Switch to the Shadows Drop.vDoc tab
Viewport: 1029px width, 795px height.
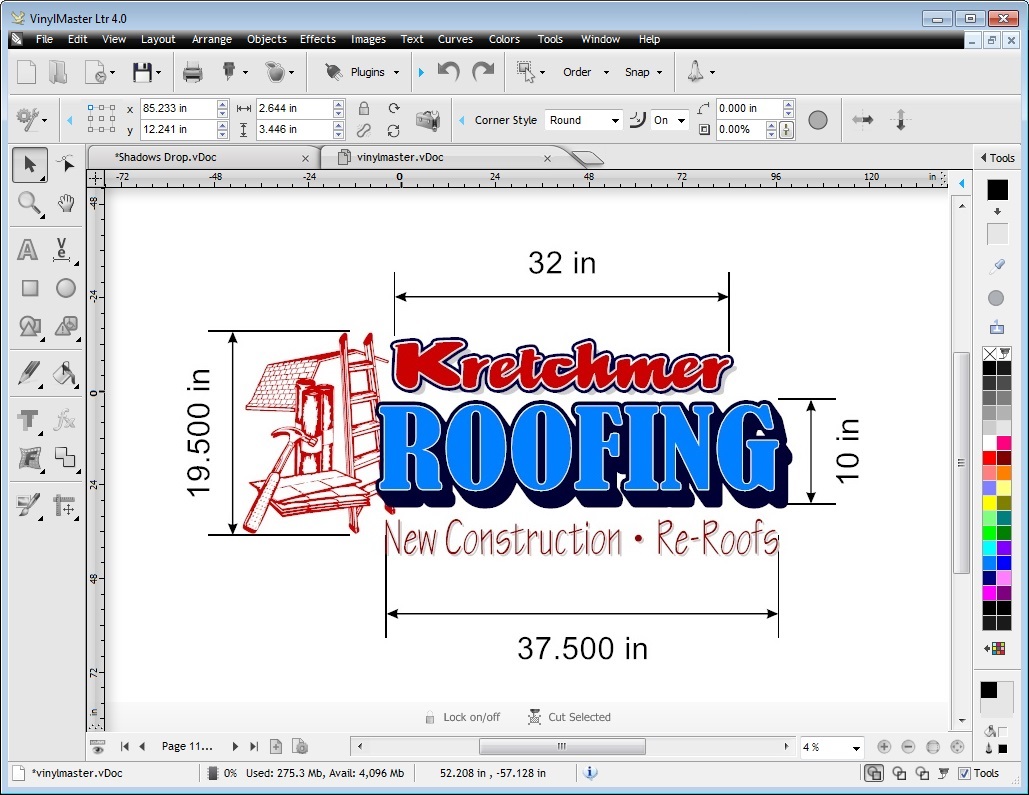165,158
